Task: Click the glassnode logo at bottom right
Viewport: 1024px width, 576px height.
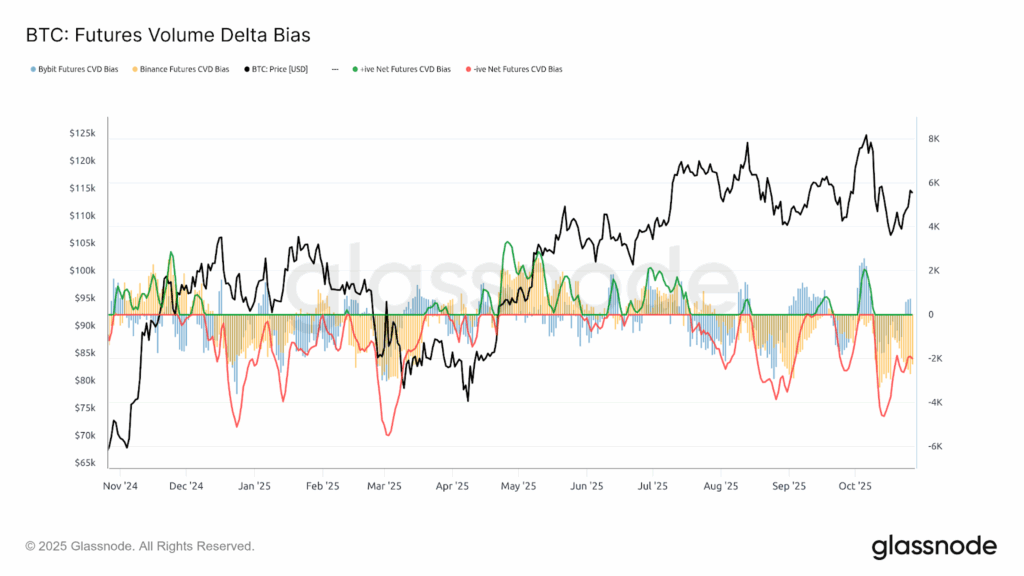Action: point(933,546)
